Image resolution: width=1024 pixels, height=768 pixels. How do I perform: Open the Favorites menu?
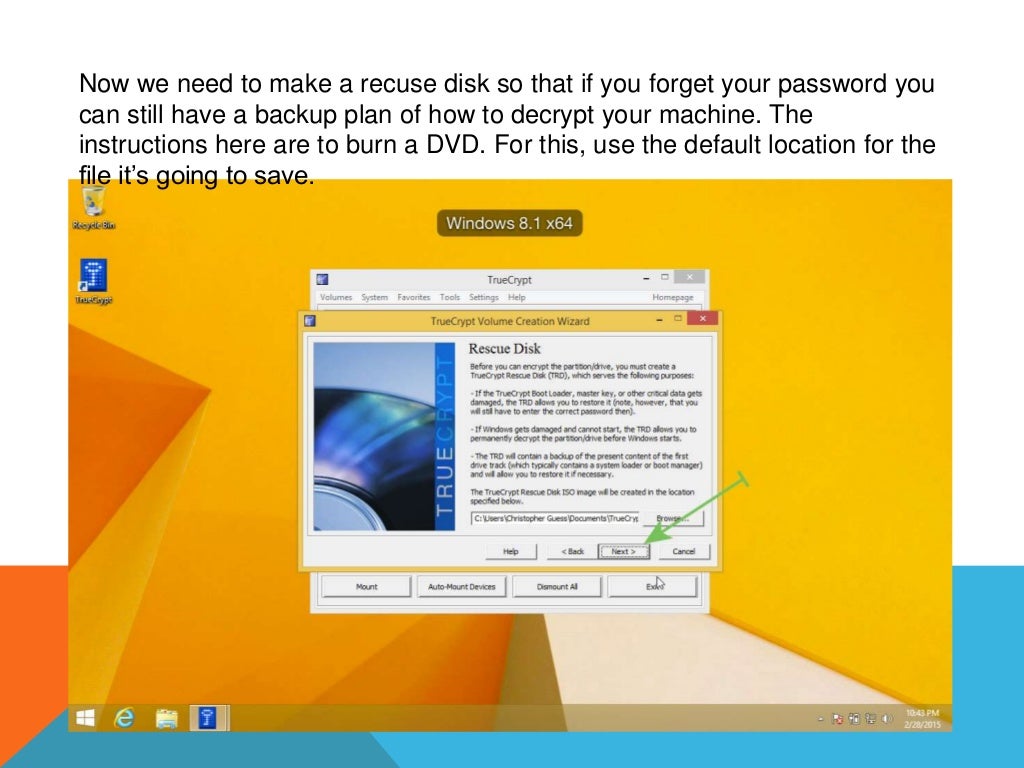(414, 297)
